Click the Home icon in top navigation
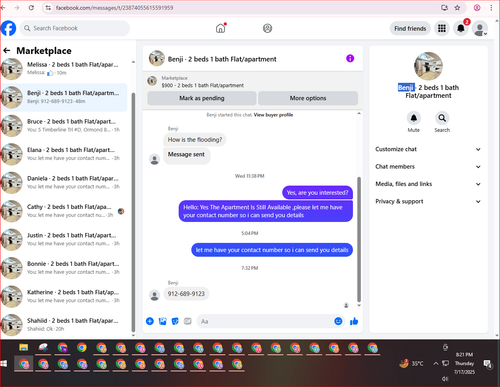 pyautogui.click(x=221, y=28)
